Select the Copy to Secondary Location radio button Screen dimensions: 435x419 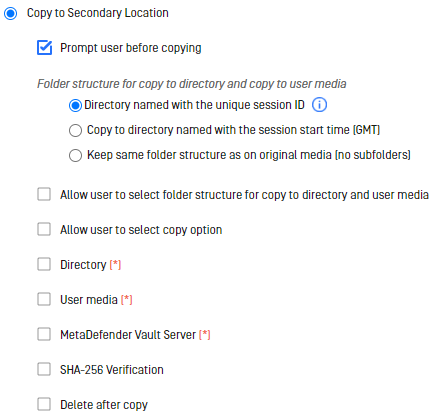[x=11, y=13]
